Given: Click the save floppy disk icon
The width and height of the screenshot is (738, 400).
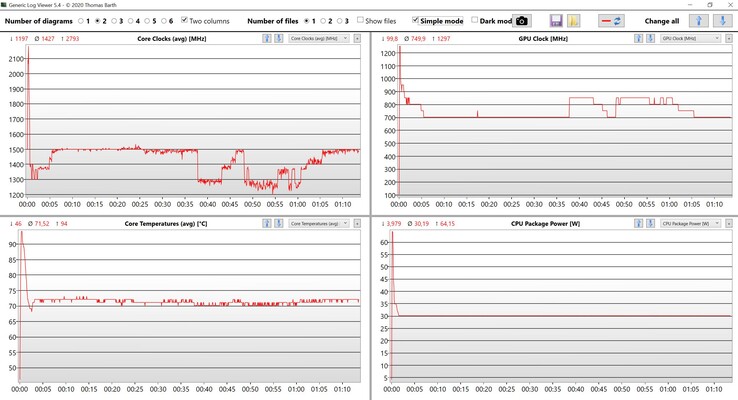Looking at the screenshot, I should pyautogui.click(x=557, y=20).
